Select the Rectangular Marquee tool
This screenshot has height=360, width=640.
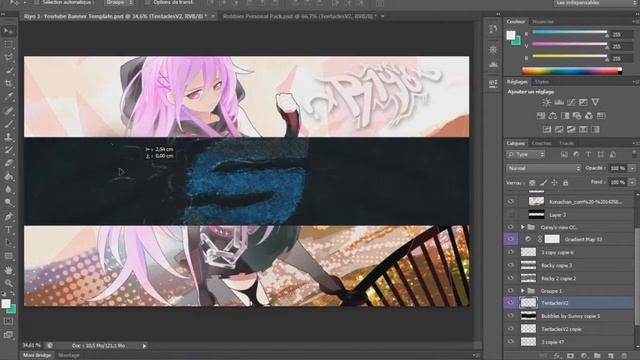click(8, 44)
